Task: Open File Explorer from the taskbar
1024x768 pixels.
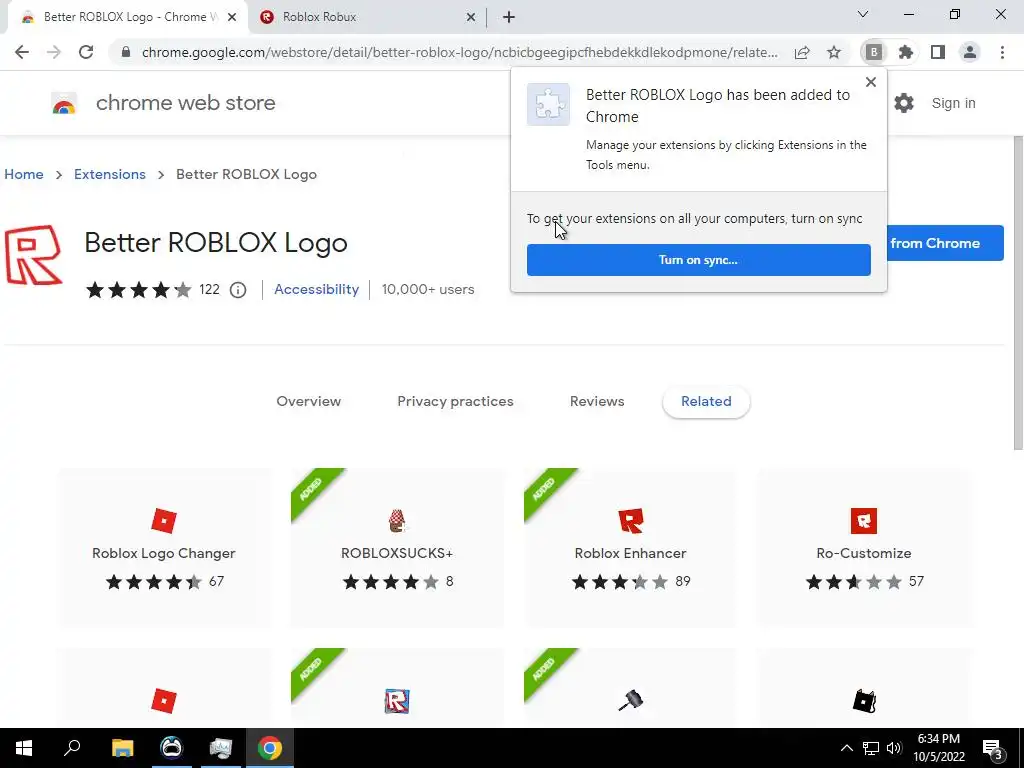Action: point(122,748)
